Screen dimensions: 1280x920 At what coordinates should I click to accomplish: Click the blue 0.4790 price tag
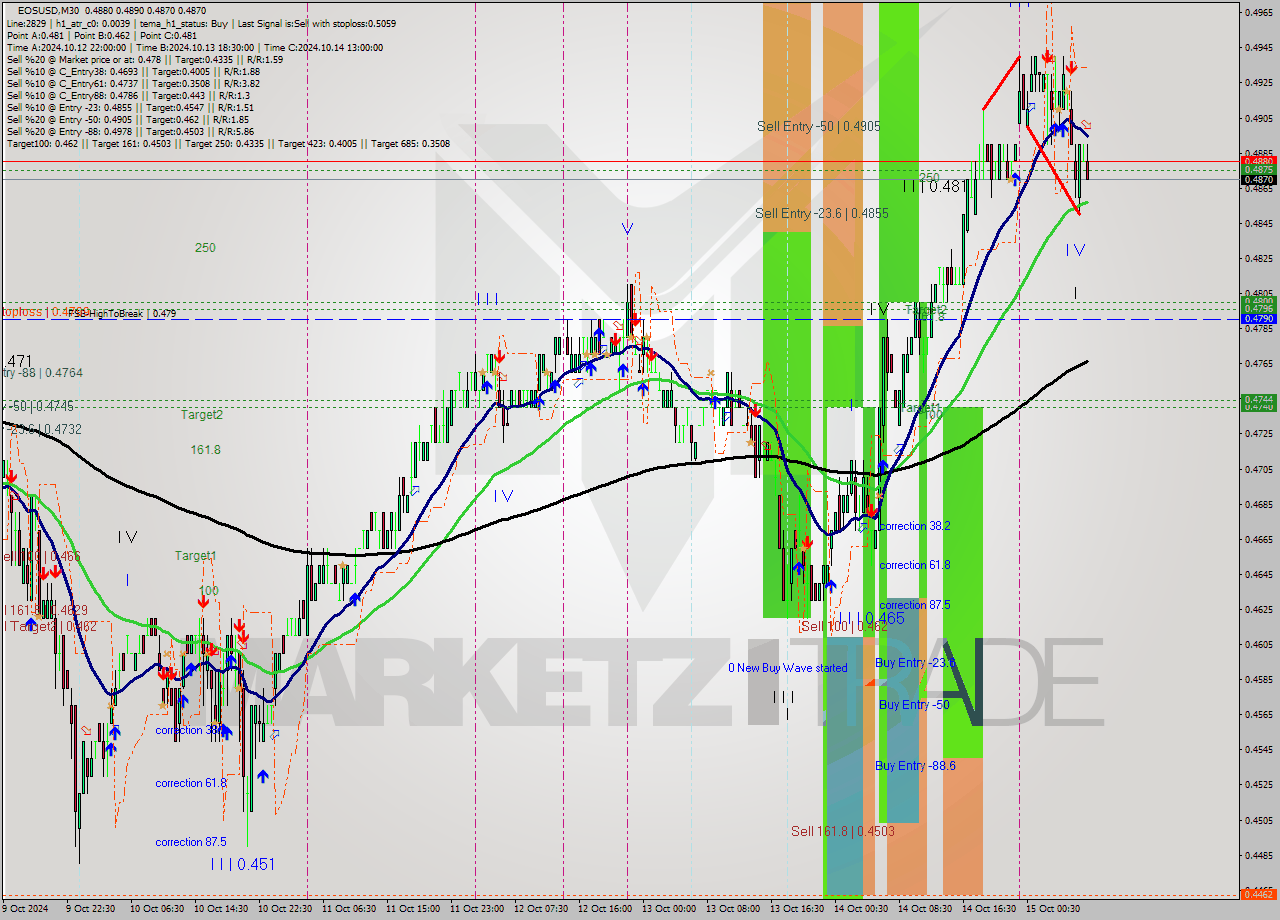pos(1258,318)
